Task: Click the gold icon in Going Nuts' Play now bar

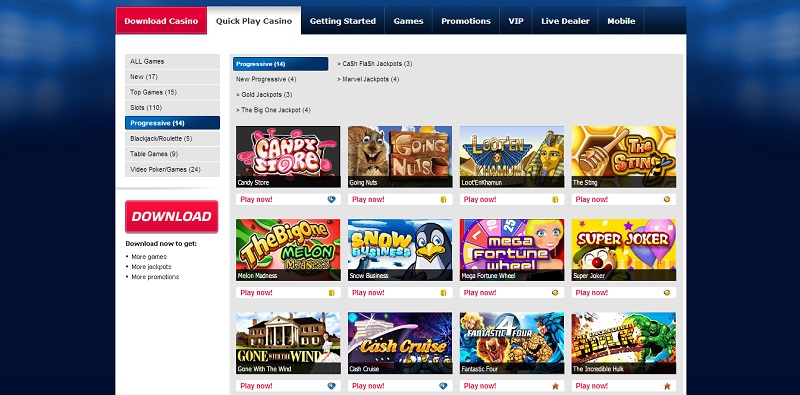Action: pos(443,200)
